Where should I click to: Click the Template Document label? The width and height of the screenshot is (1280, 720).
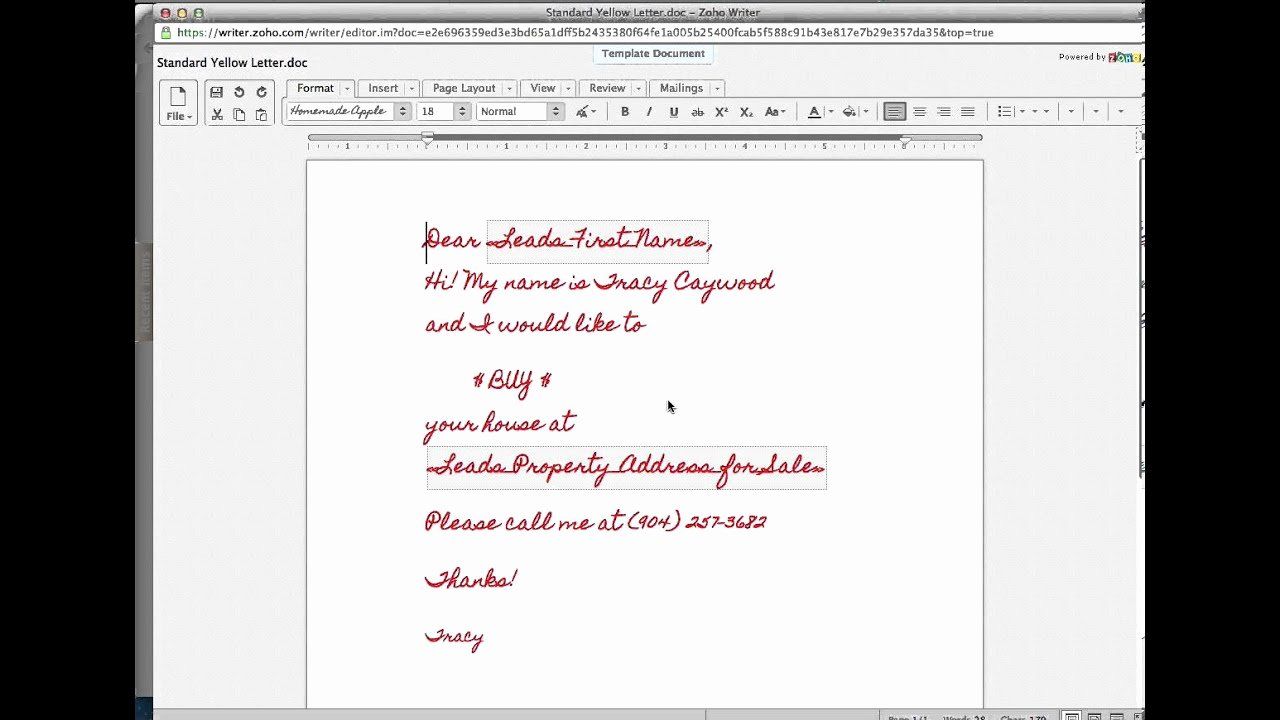653,54
